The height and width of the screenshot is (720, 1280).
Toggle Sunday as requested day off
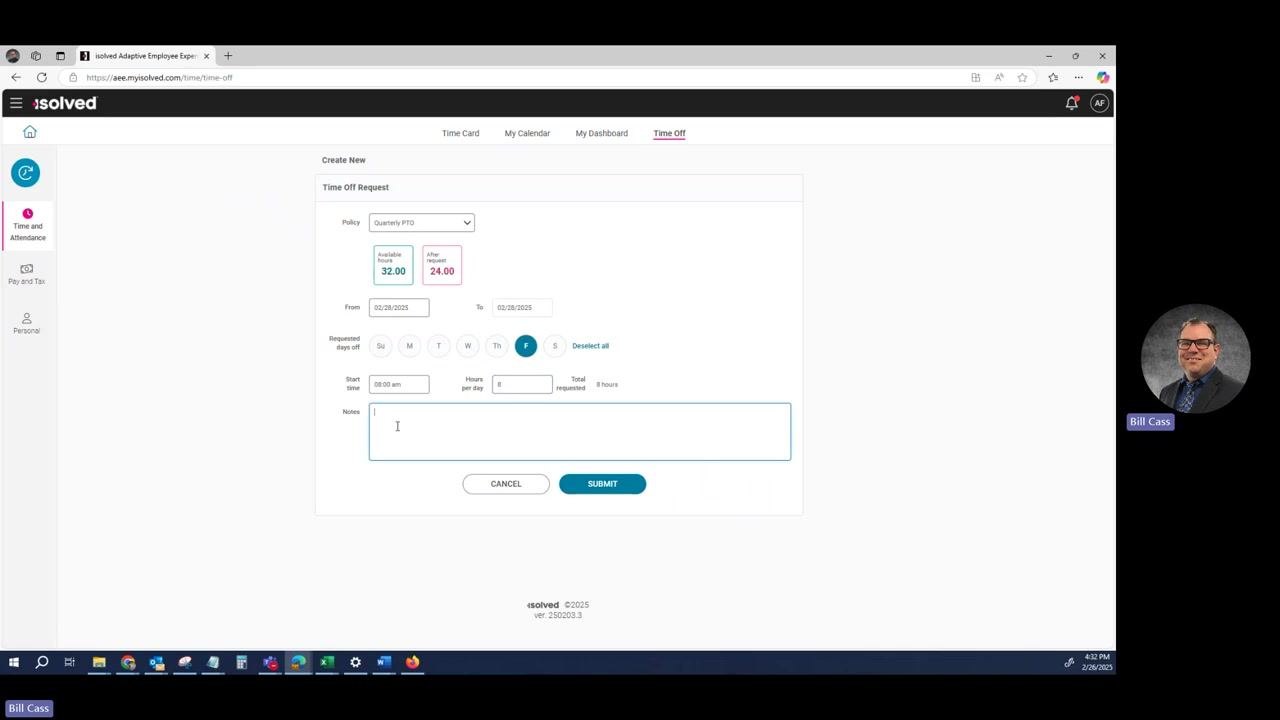[x=380, y=346]
